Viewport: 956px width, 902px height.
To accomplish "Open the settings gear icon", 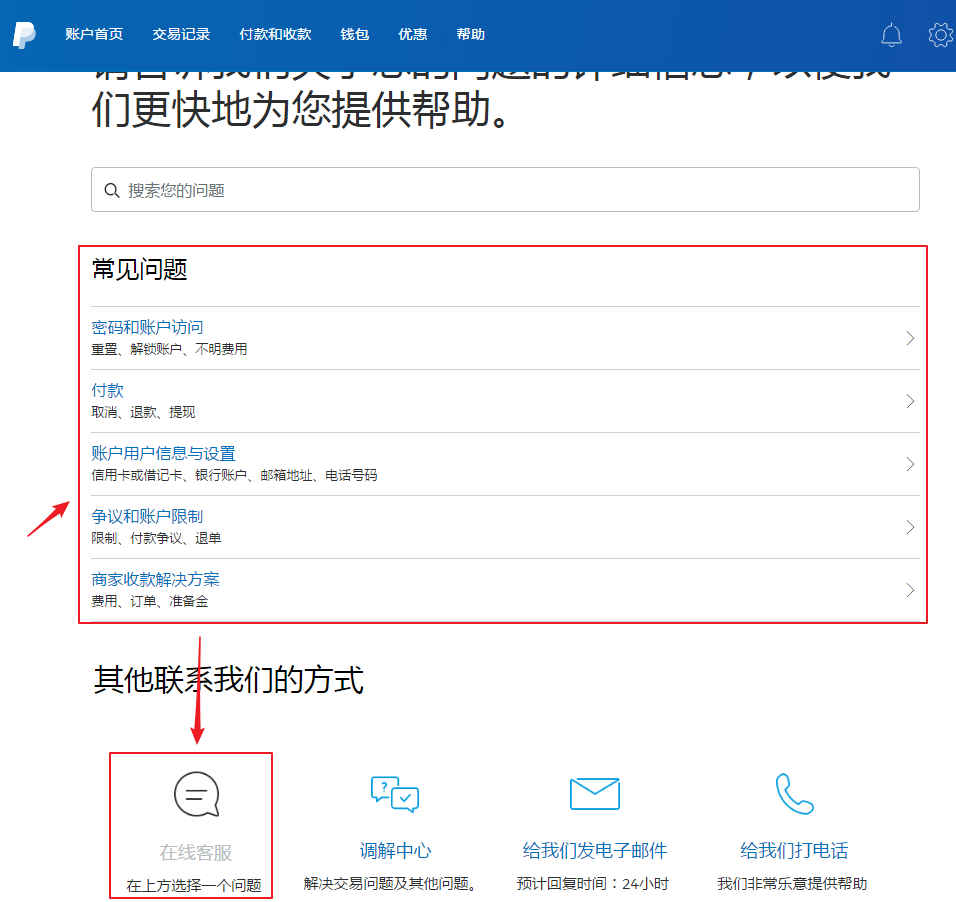I will coord(940,35).
